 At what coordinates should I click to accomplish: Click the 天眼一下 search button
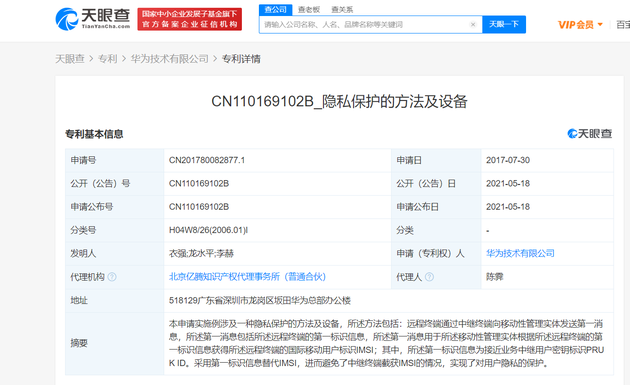pyautogui.click(x=504, y=25)
